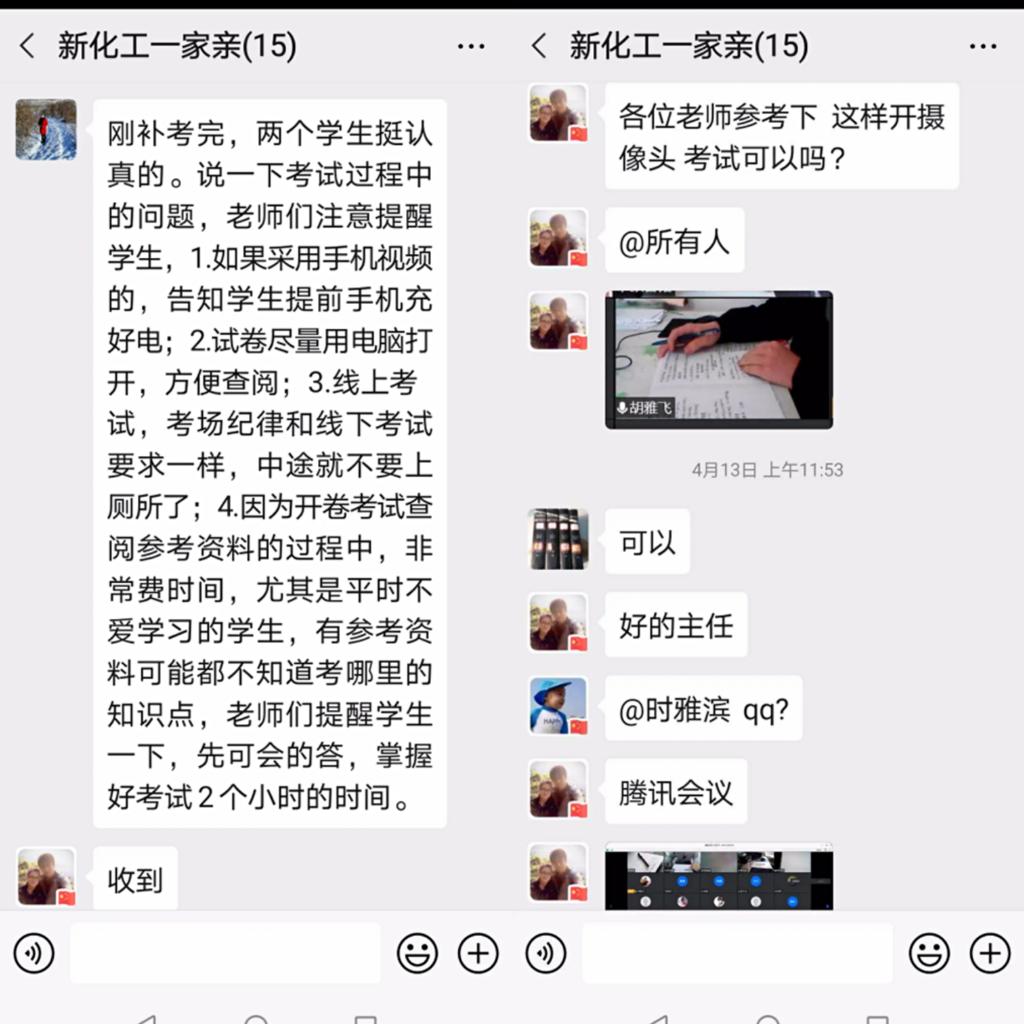Open more options menu in left chat

pyautogui.click(x=471, y=46)
